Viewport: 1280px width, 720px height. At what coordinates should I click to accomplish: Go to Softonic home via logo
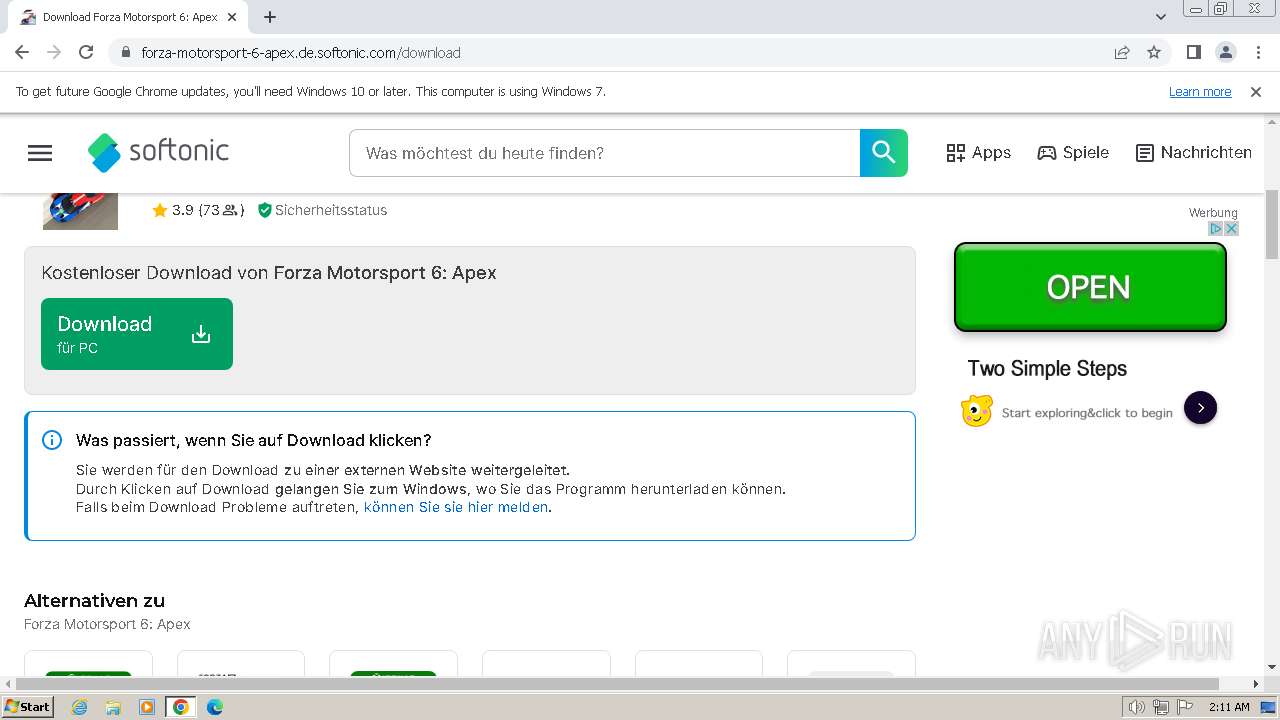158,152
